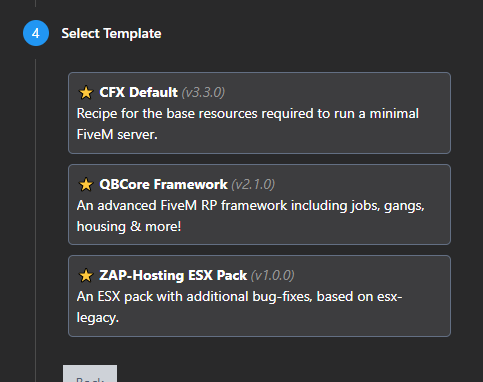Click the star icon beside ZAP-Hosting ESX Pack
Viewport: 483px width, 382px height.
[86, 275]
